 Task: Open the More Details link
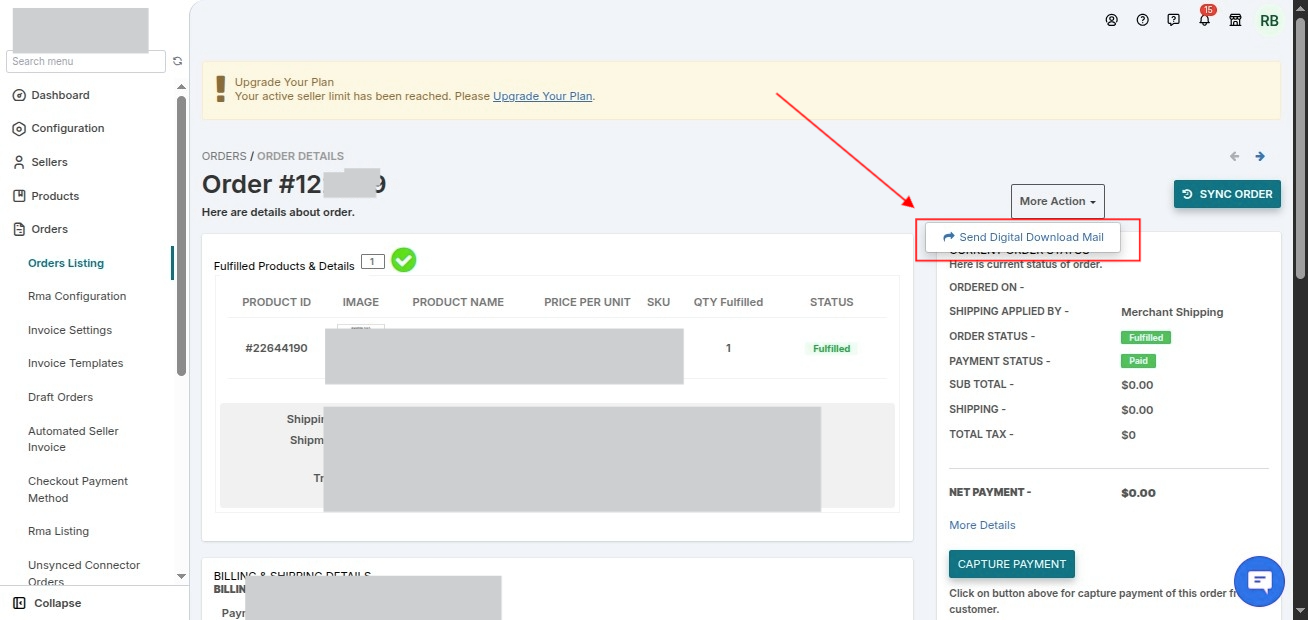pyautogui.click(x=982, y=525)
